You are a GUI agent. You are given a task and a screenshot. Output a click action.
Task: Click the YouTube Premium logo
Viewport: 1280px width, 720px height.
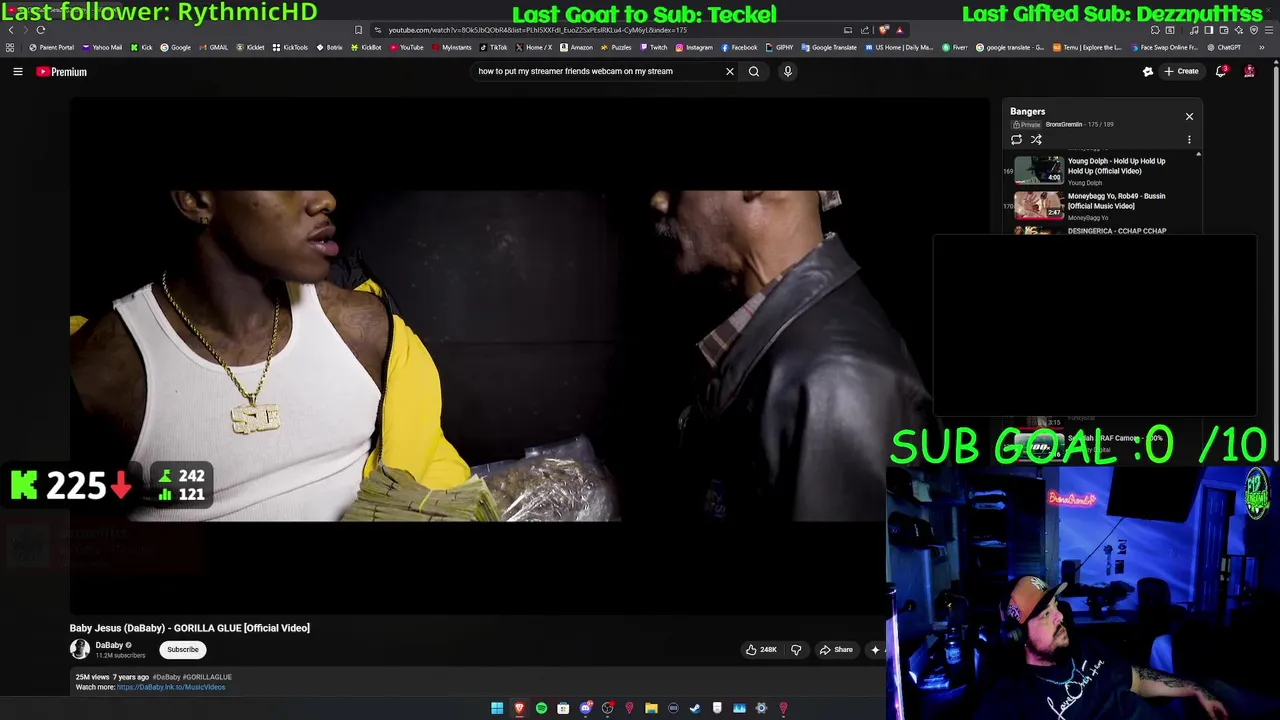(62, 72)
